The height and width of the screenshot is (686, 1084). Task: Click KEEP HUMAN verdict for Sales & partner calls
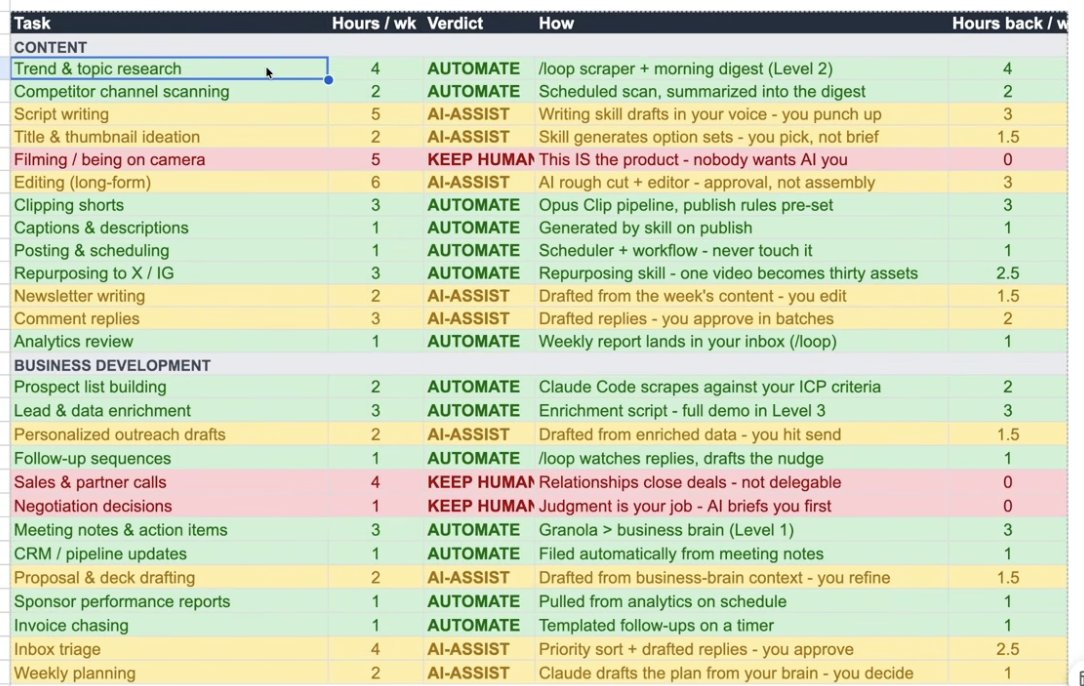(x=478, y=482)
